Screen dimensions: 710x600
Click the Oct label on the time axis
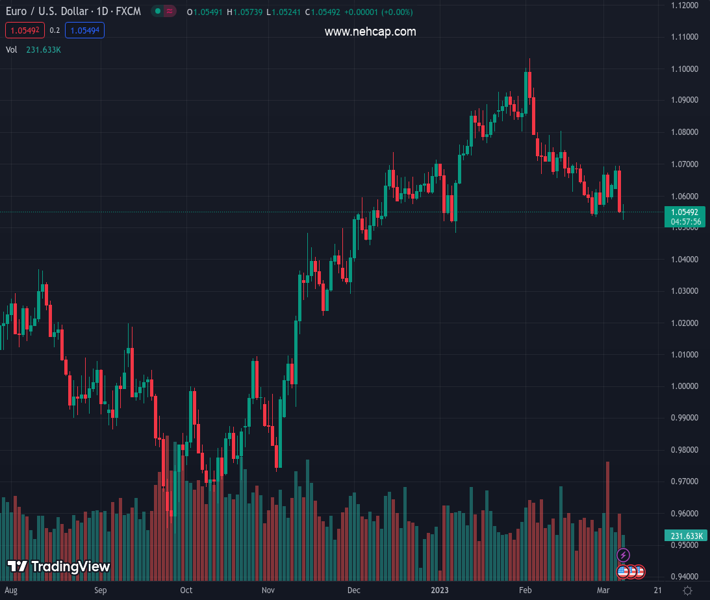coord(186,591)
